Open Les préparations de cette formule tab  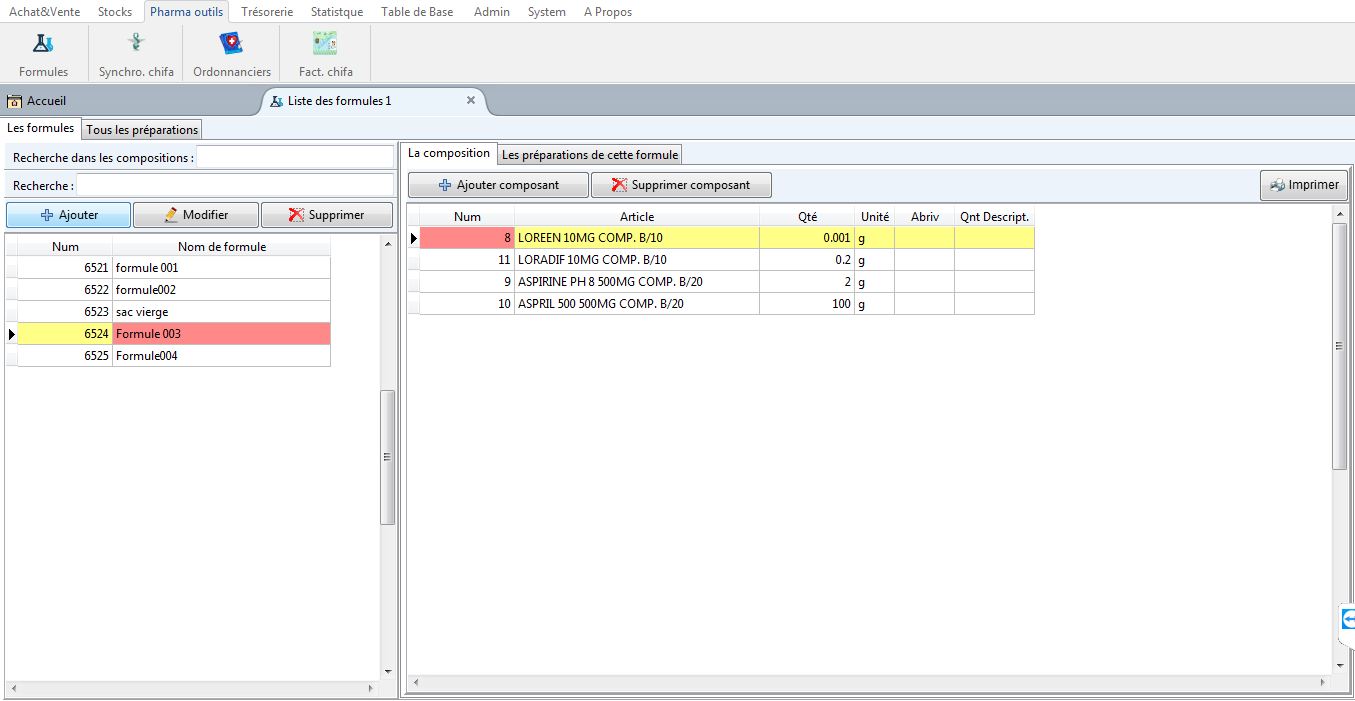(590, 155)
